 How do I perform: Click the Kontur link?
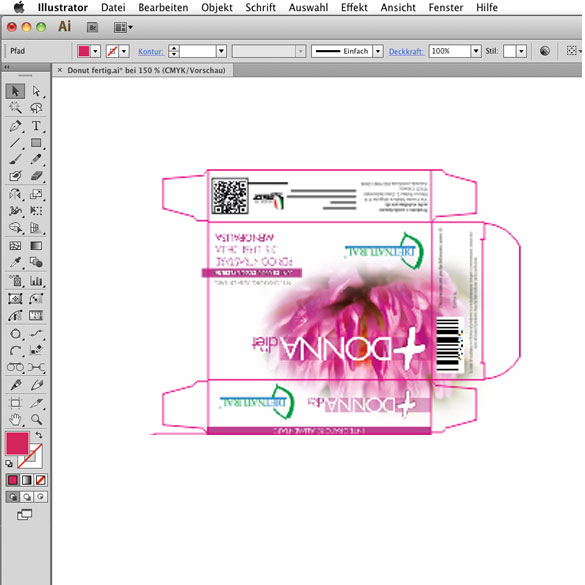point(151,51)
